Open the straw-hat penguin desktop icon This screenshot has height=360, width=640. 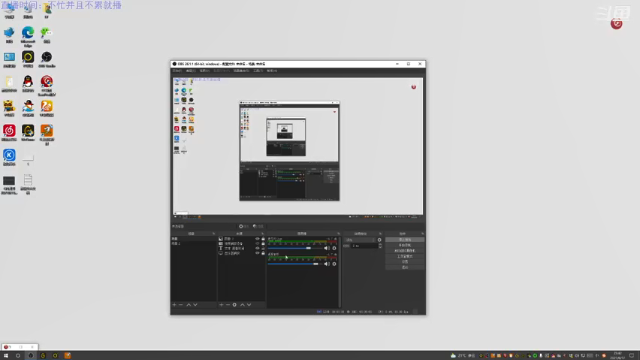[28, 109]
